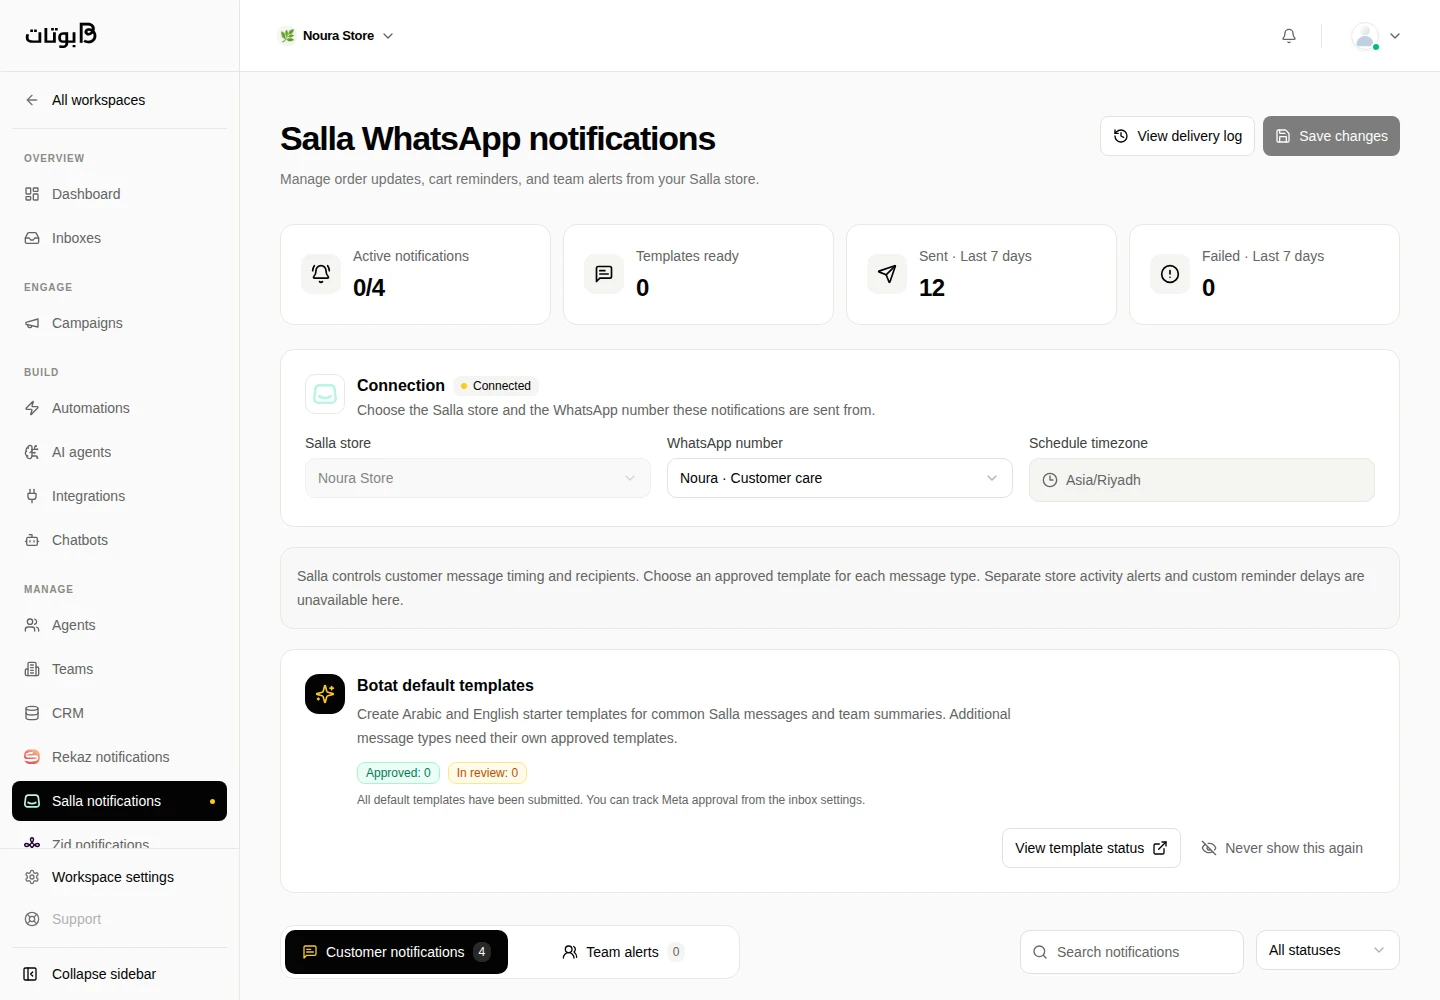Open the WhatsApp number dropdown
1440x1000 pixels.
click(x=840, y=478)
